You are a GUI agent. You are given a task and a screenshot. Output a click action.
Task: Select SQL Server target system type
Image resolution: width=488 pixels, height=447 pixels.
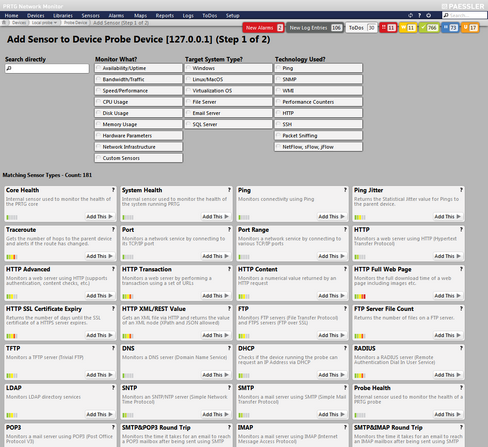point(229,124)
